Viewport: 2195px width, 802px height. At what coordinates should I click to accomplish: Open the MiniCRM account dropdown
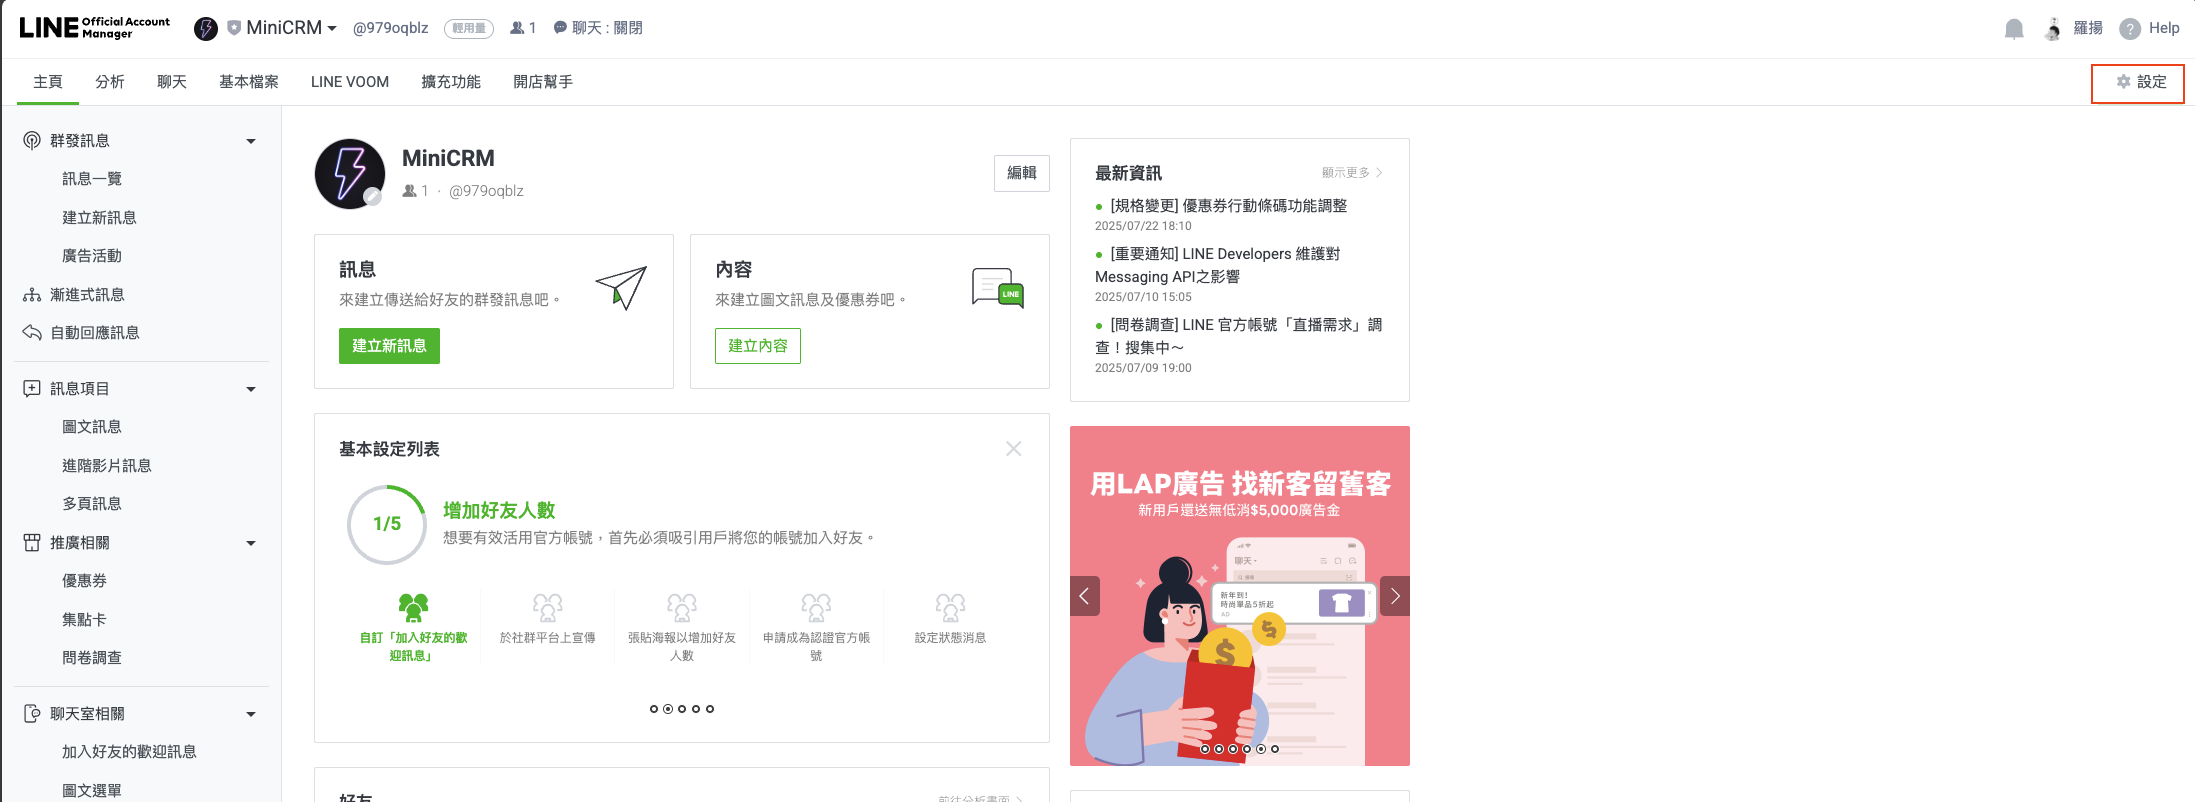point(291,28)
